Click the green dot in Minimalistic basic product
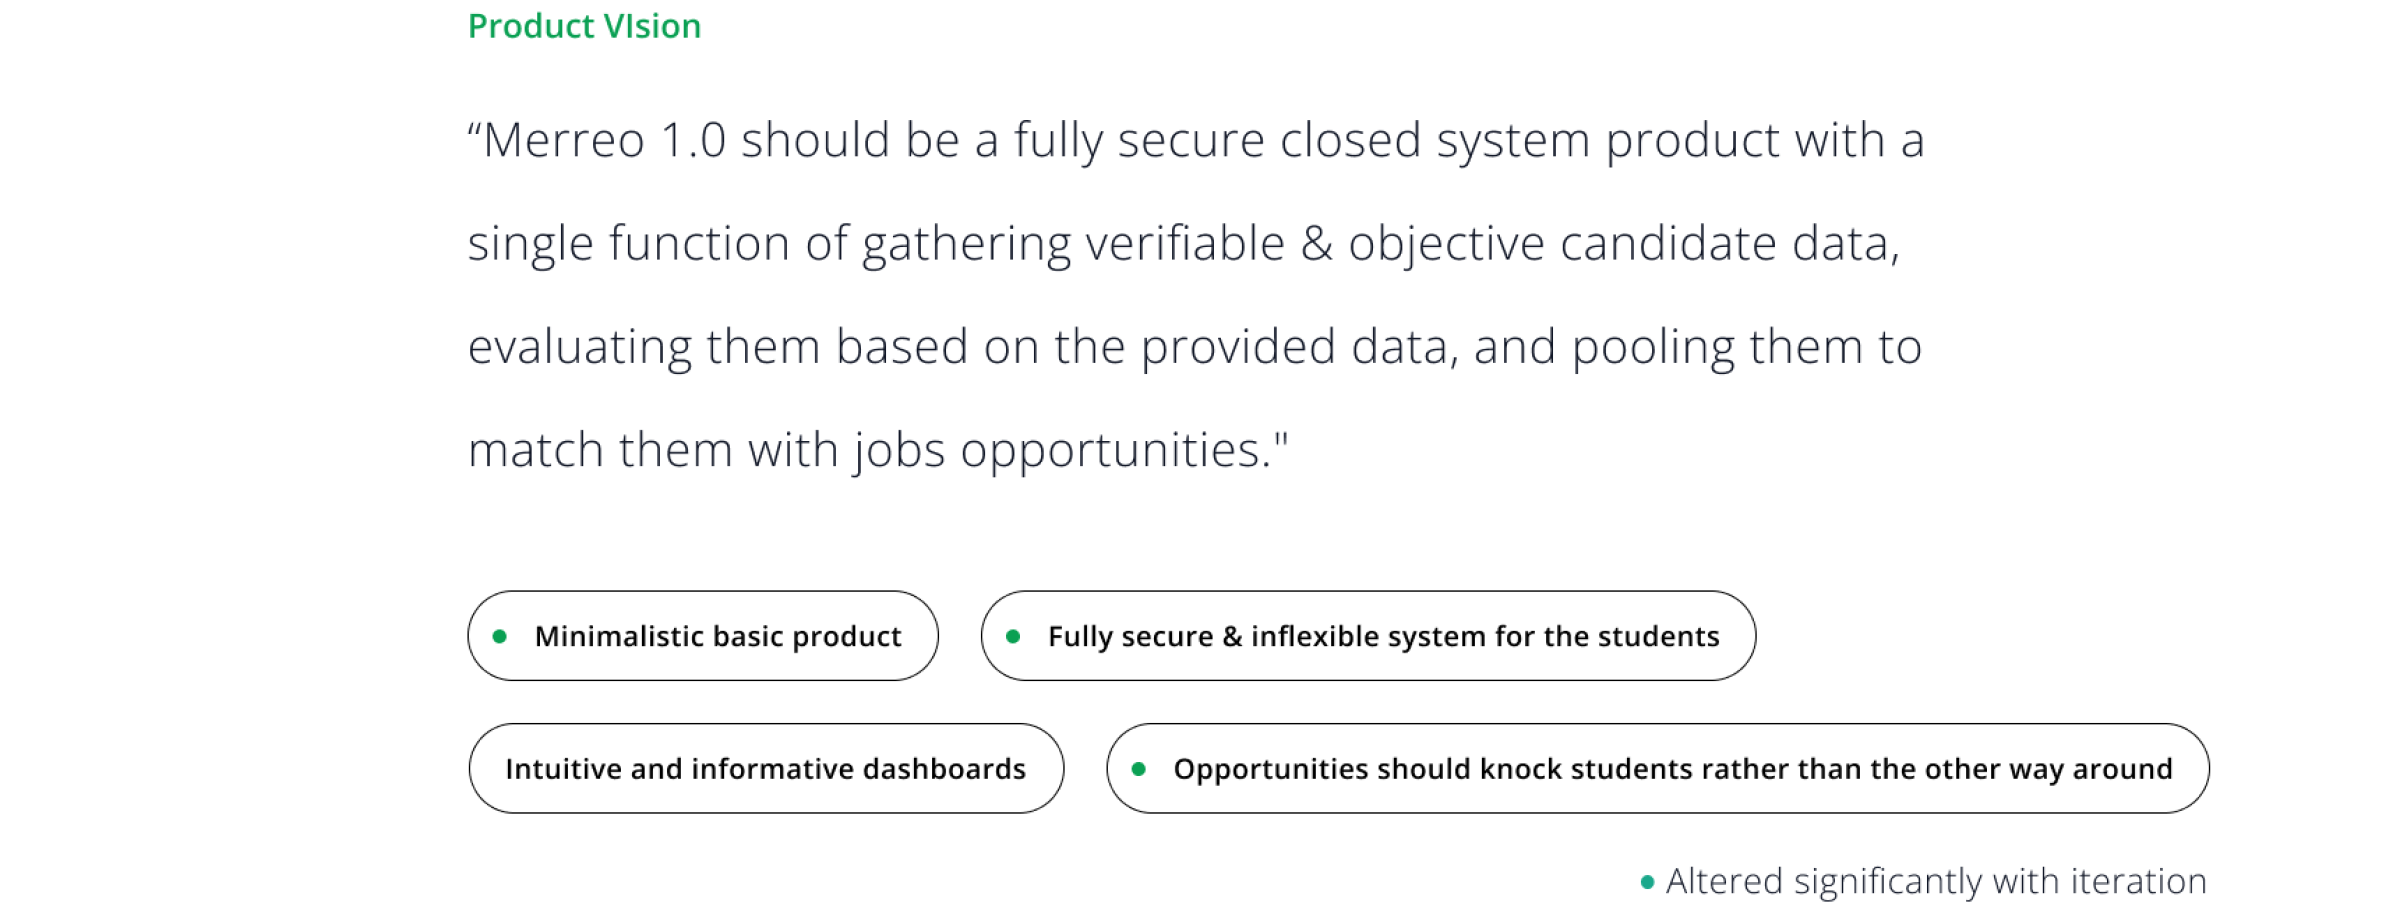This screenshot has height=903, width=2400. tap(500, 636)
